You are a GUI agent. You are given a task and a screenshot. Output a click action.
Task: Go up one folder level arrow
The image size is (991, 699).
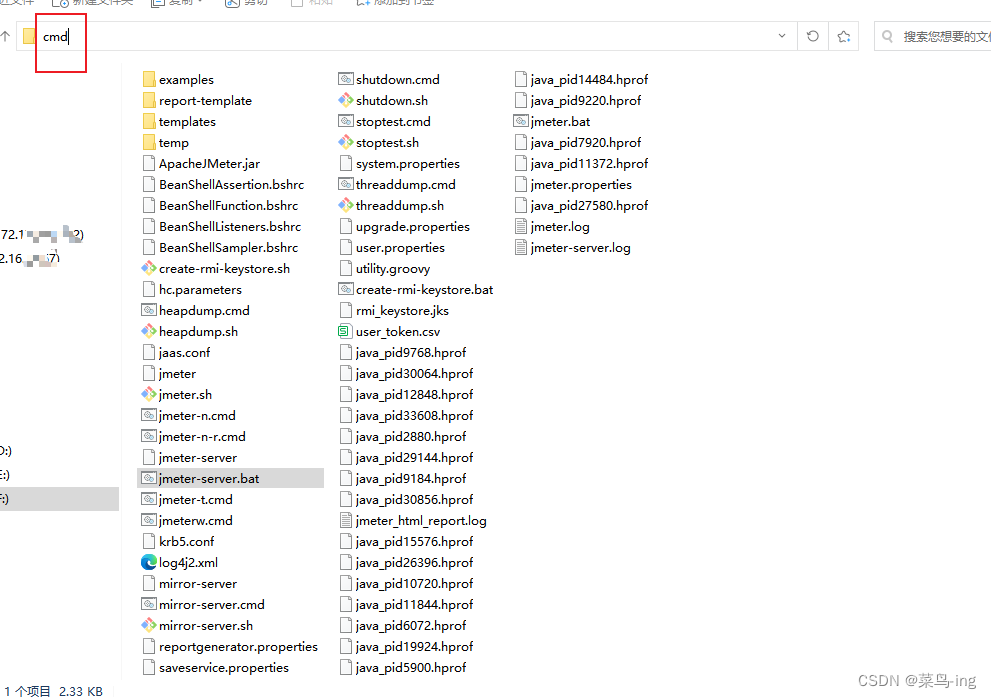tap(5, 37)
